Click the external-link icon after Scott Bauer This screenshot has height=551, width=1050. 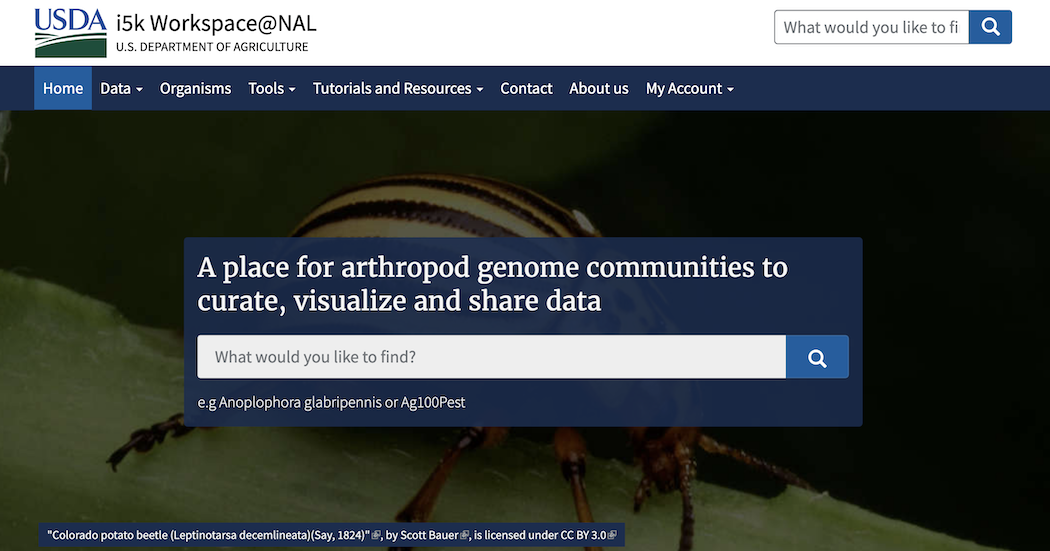point(465,535)
